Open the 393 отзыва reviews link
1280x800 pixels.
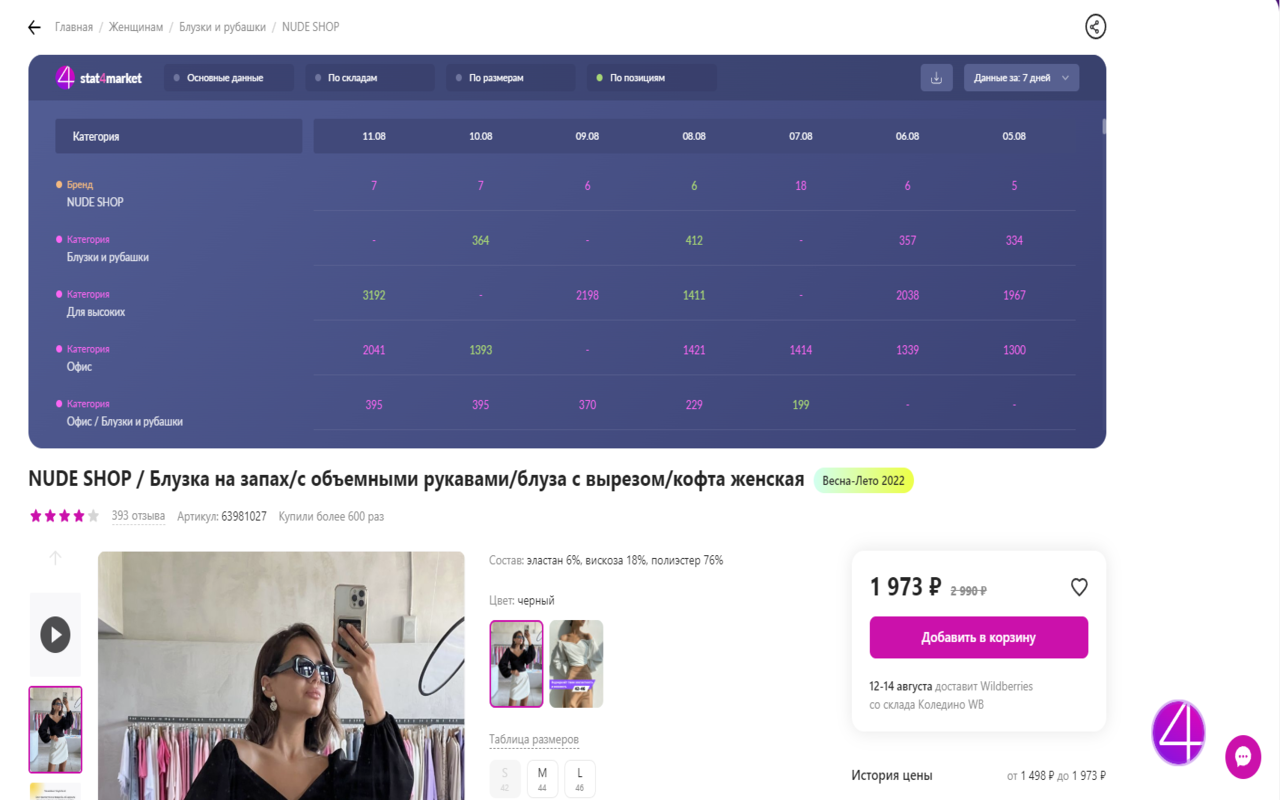point(138,516)
